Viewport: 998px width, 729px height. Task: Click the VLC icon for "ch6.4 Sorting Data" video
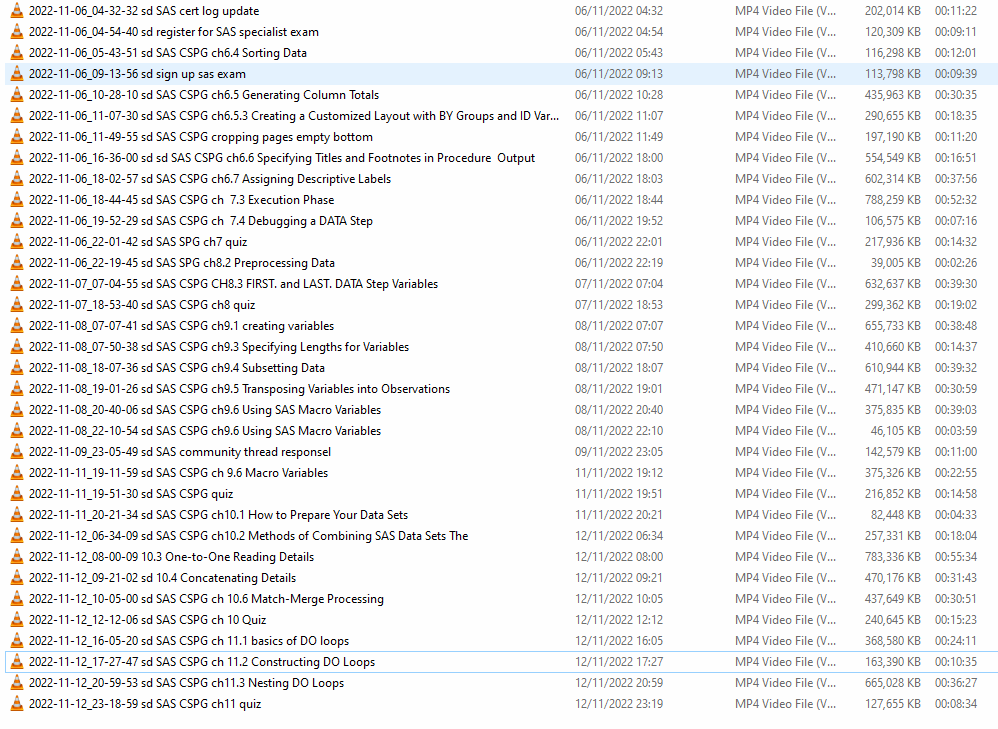pos(17,53)
